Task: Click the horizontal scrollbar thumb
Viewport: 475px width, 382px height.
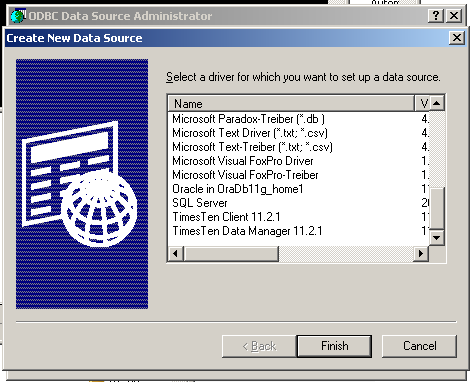Action: pyautogui.click(x=231, y=254)
